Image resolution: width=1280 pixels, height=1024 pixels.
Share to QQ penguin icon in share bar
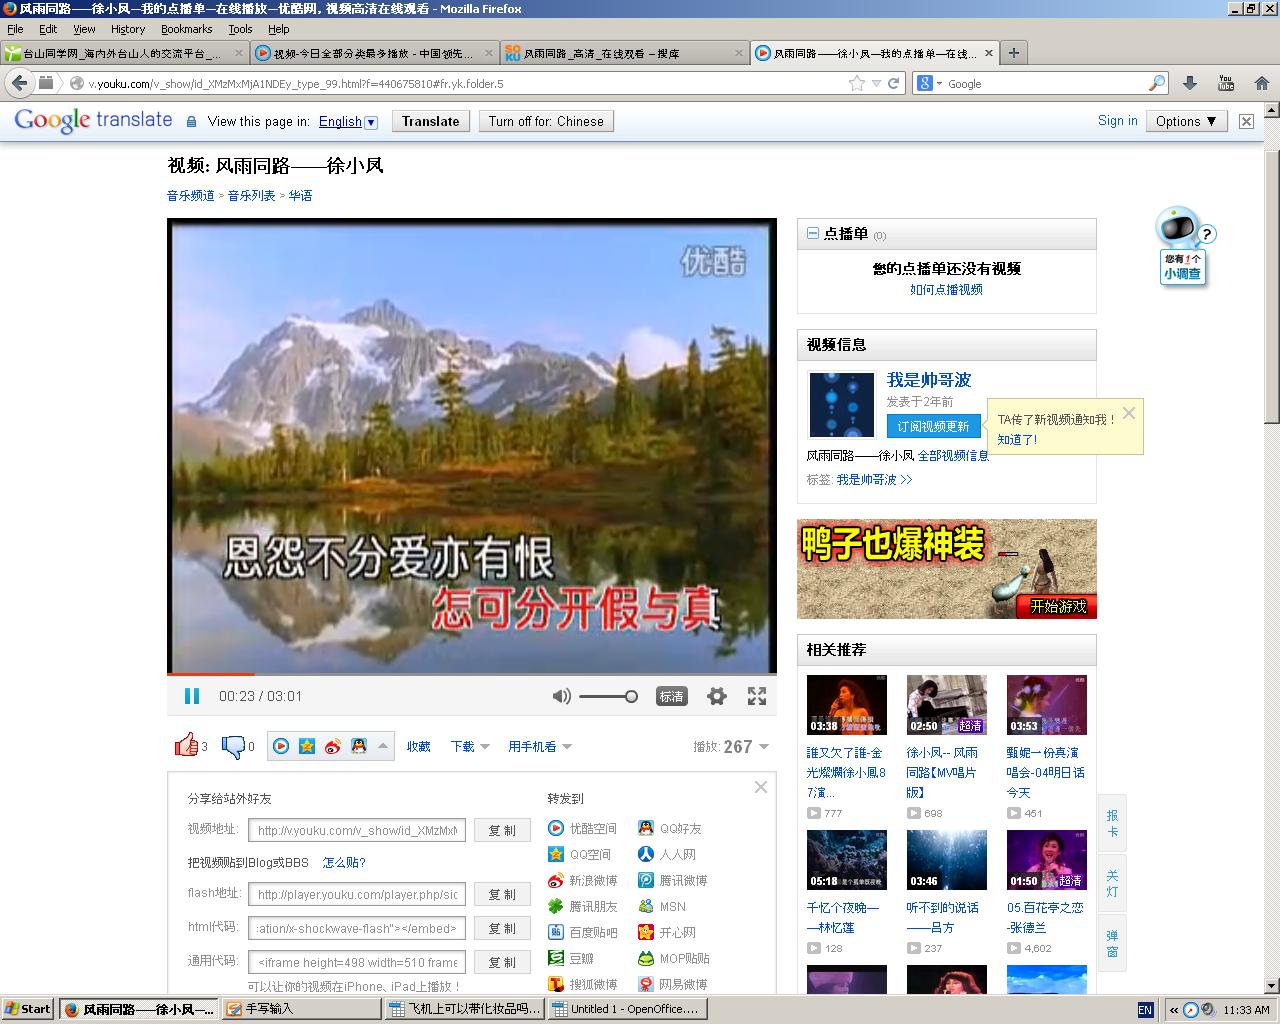358,746
